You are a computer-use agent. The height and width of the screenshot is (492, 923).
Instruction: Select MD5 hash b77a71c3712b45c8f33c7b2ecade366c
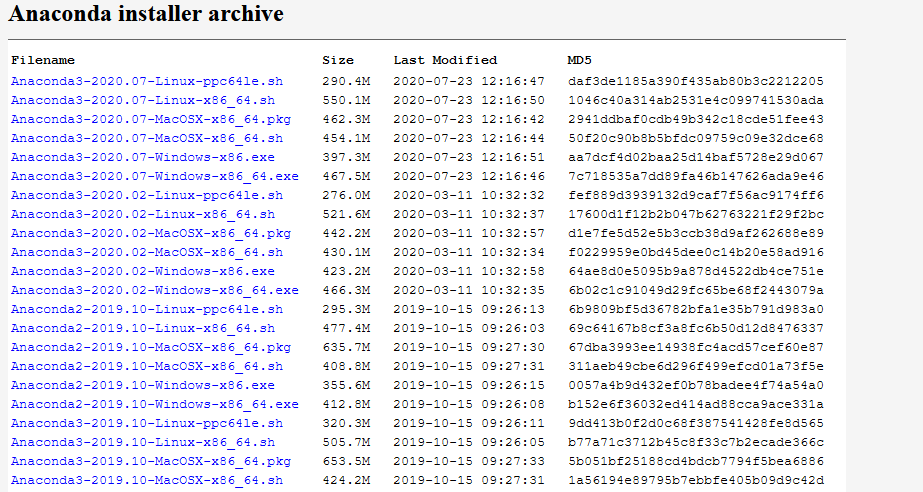696,442
